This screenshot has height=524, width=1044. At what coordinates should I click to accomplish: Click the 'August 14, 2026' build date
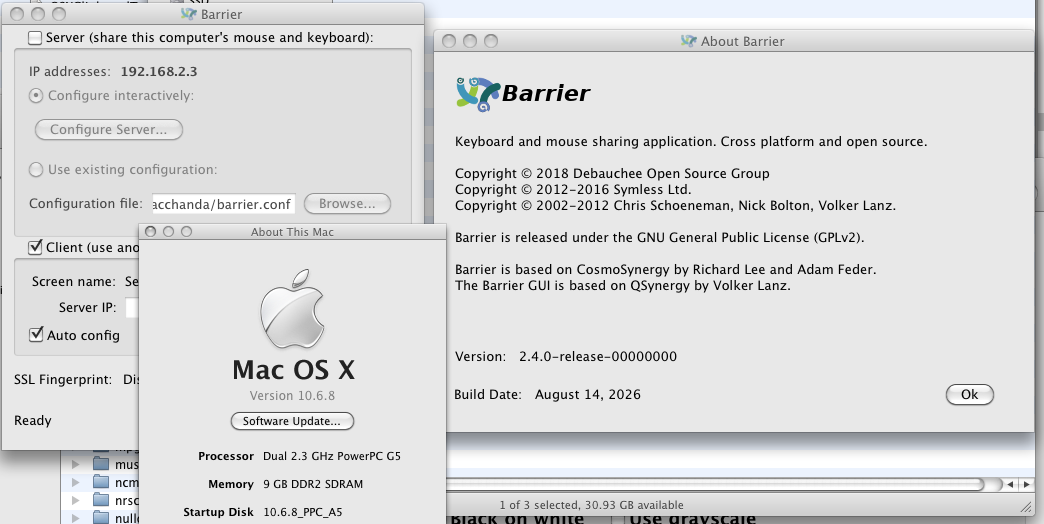pyautogui.click(x=588, y=394)
